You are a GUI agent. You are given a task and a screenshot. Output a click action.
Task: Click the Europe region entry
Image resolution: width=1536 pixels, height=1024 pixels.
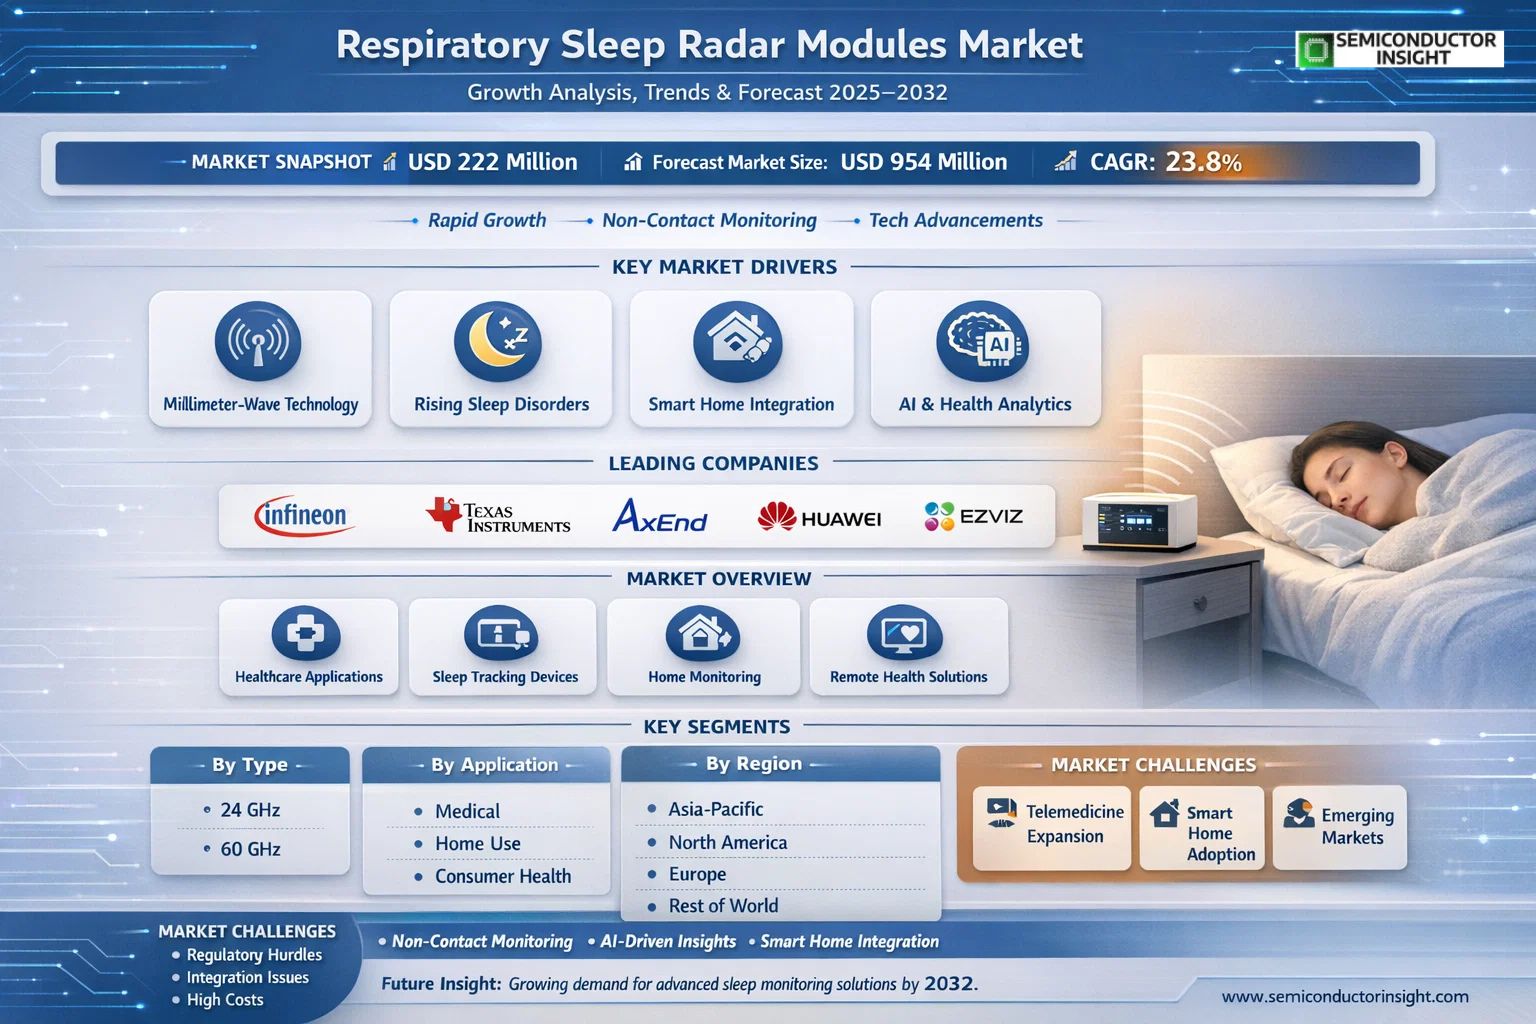[697, 874]
